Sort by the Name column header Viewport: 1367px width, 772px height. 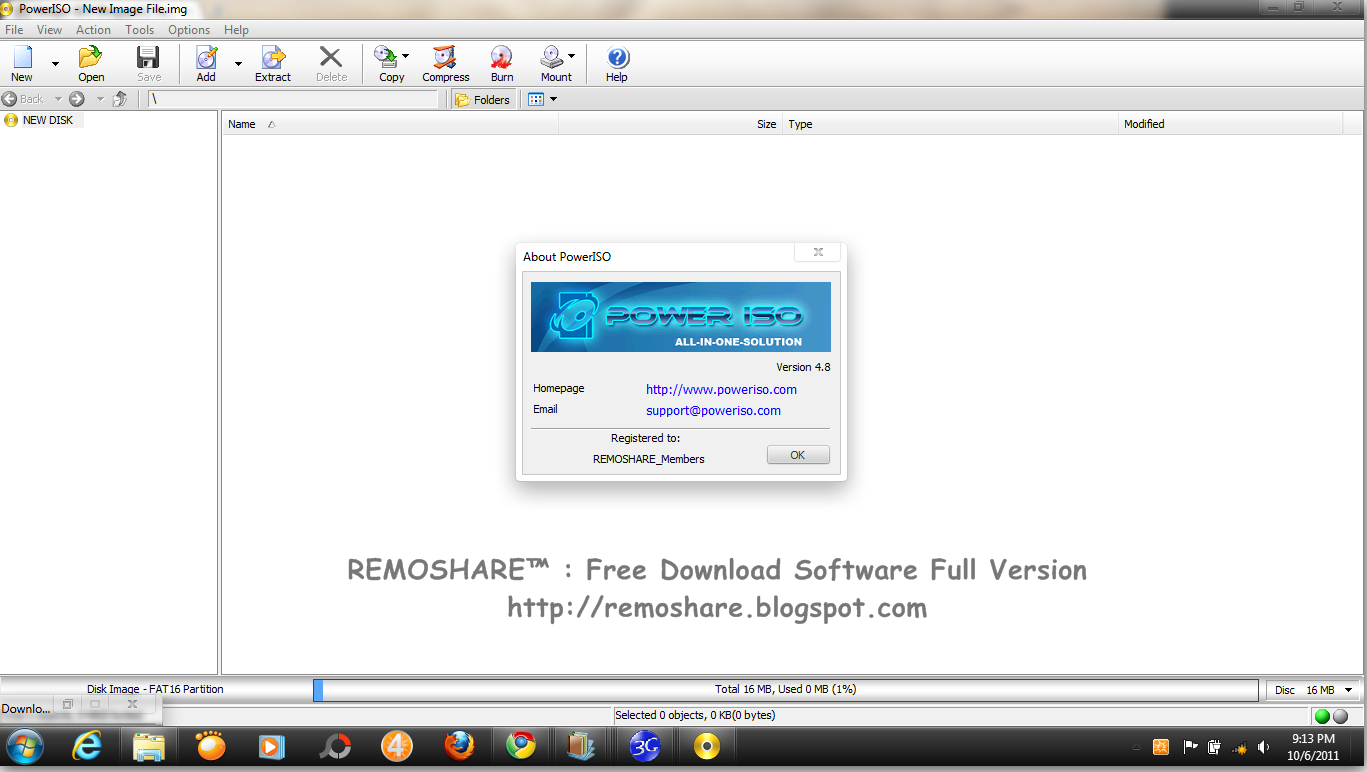click(390, 124)
